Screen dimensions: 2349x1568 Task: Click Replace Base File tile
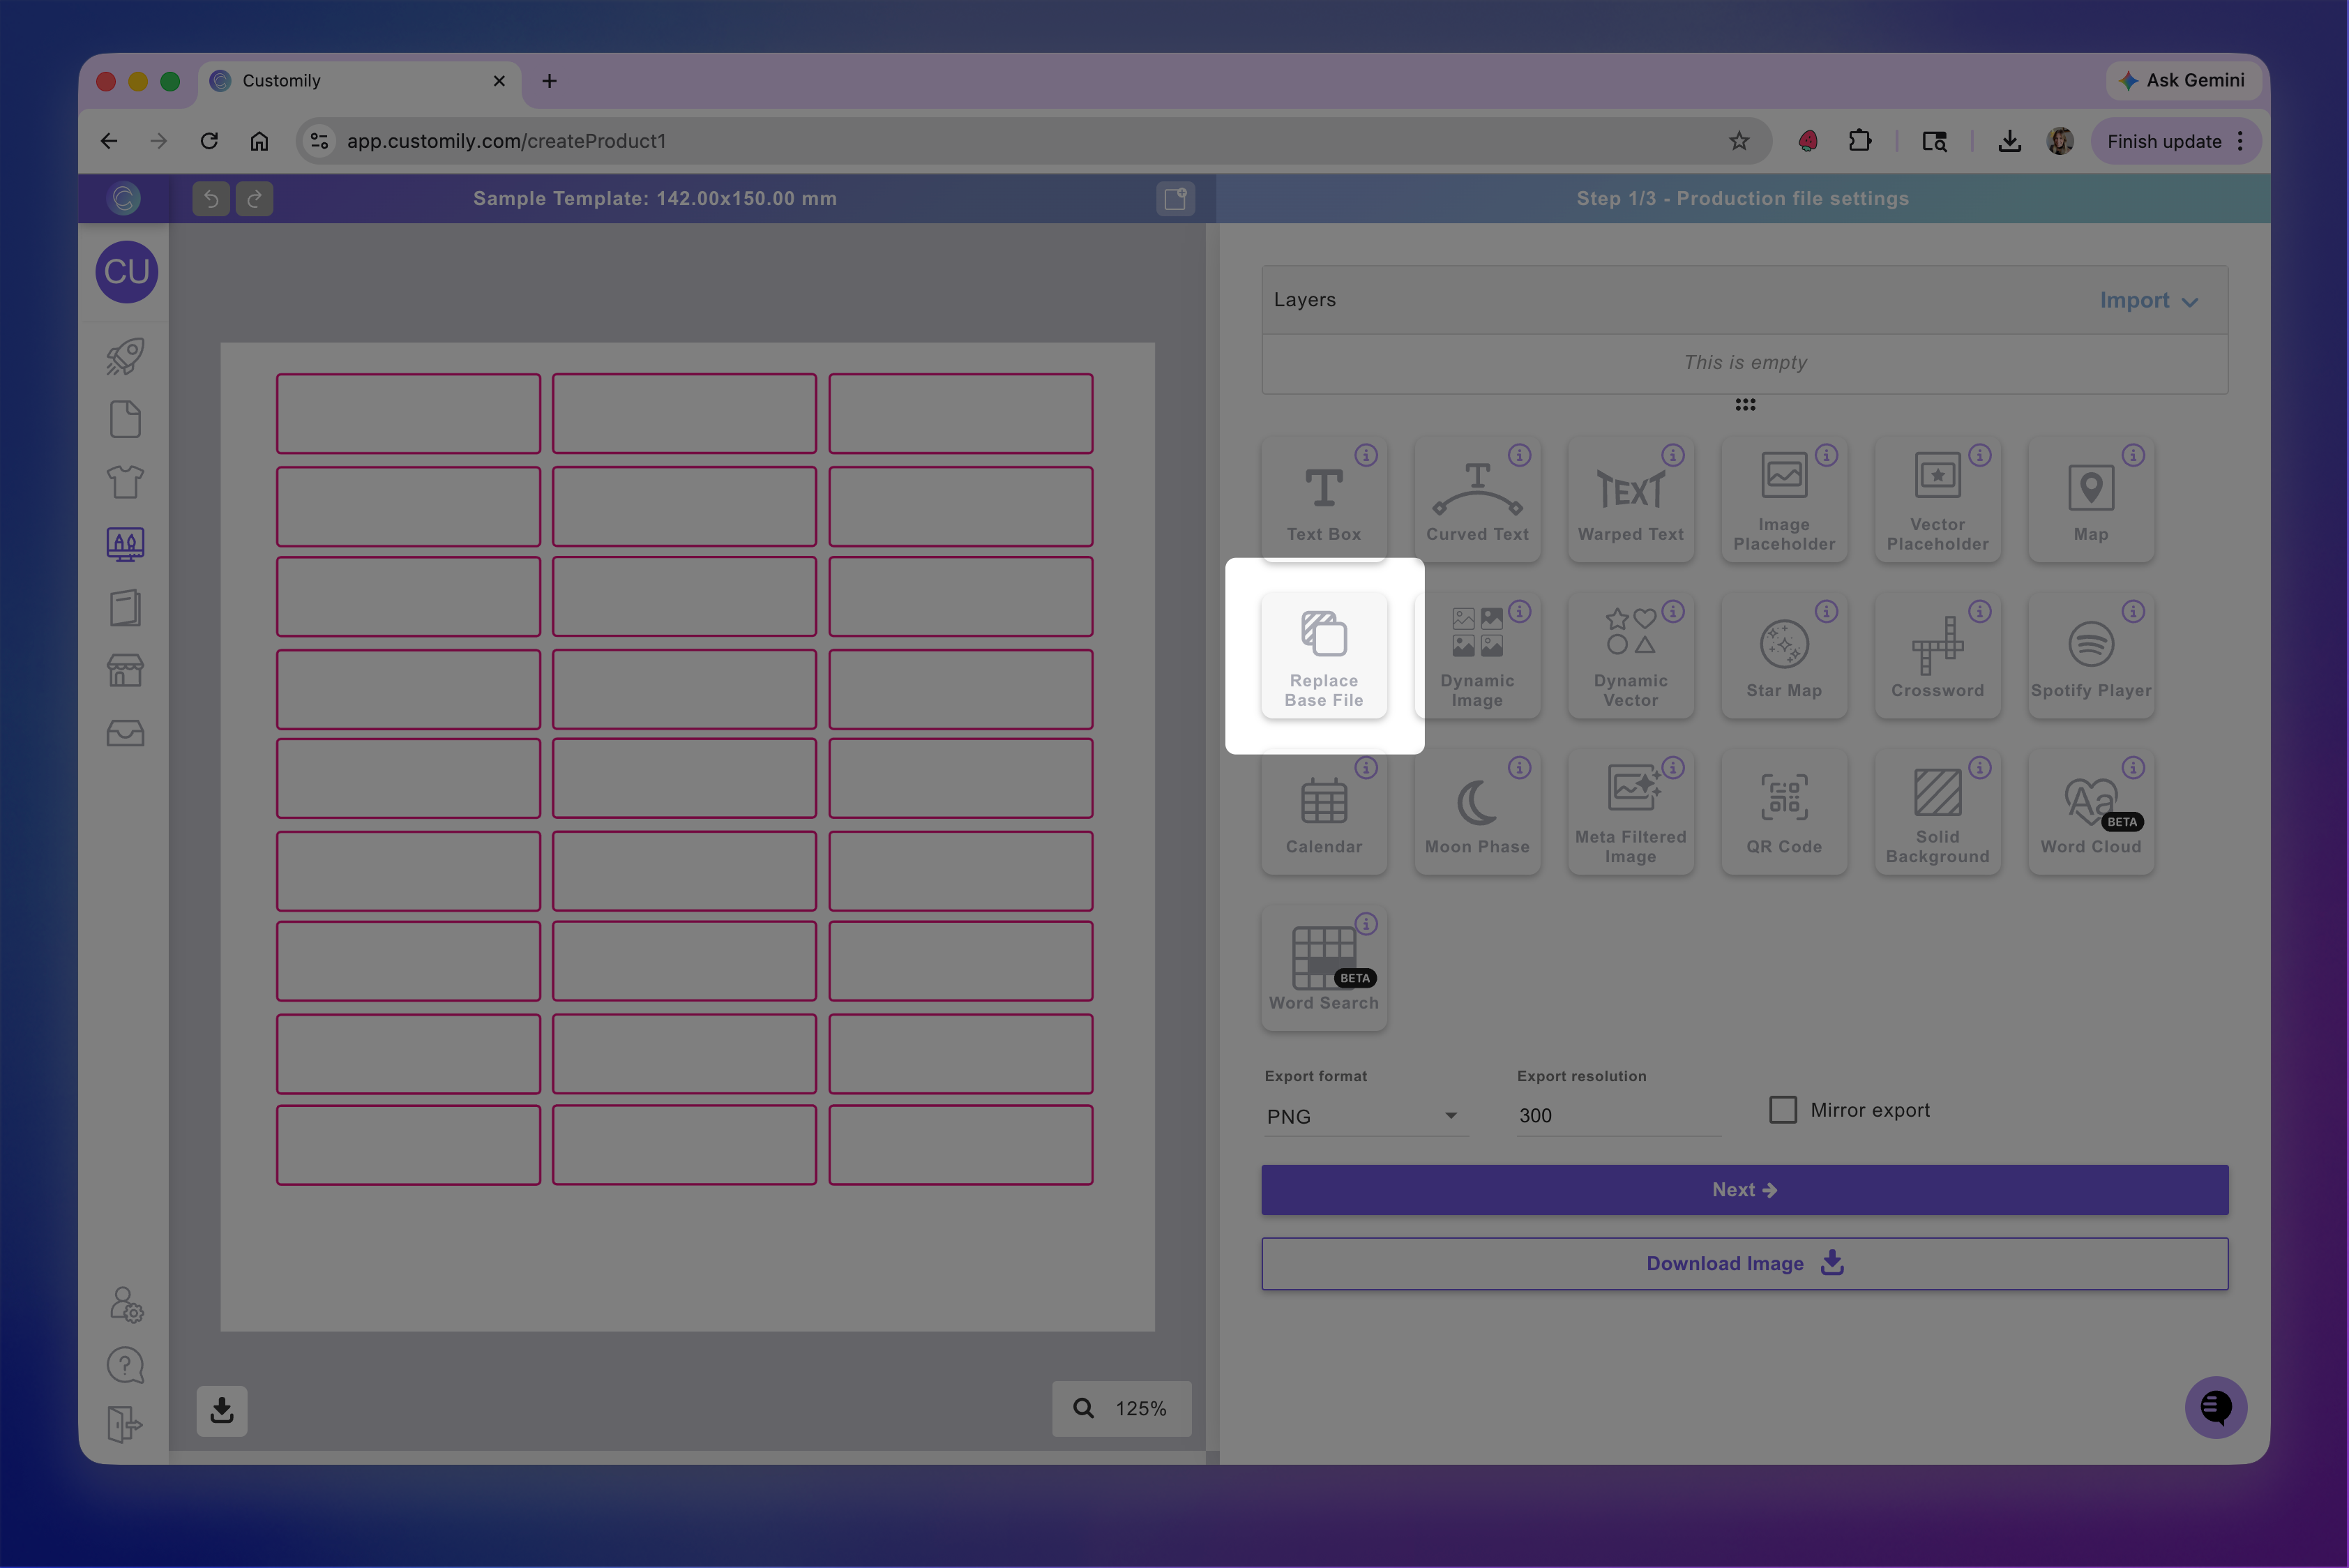pos(1323,656)
